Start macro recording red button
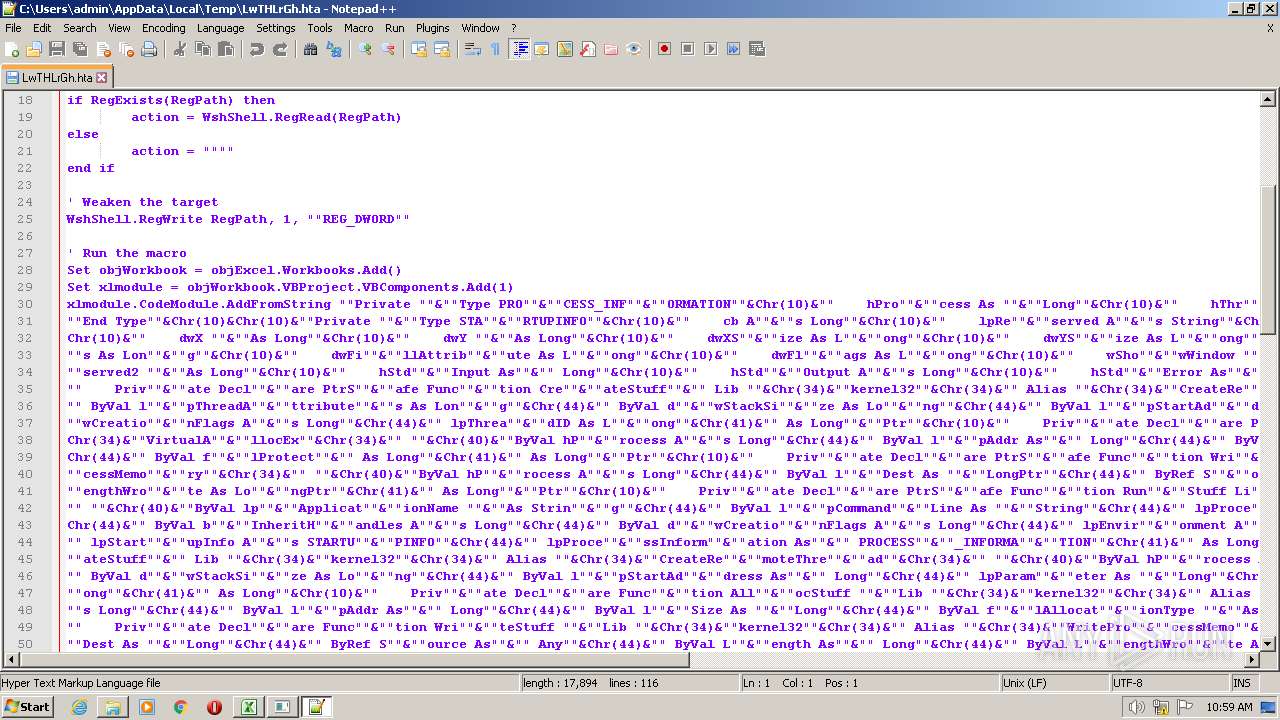Screen dimensions: 1280x720 pyautogui.click(x=664, y=49)
